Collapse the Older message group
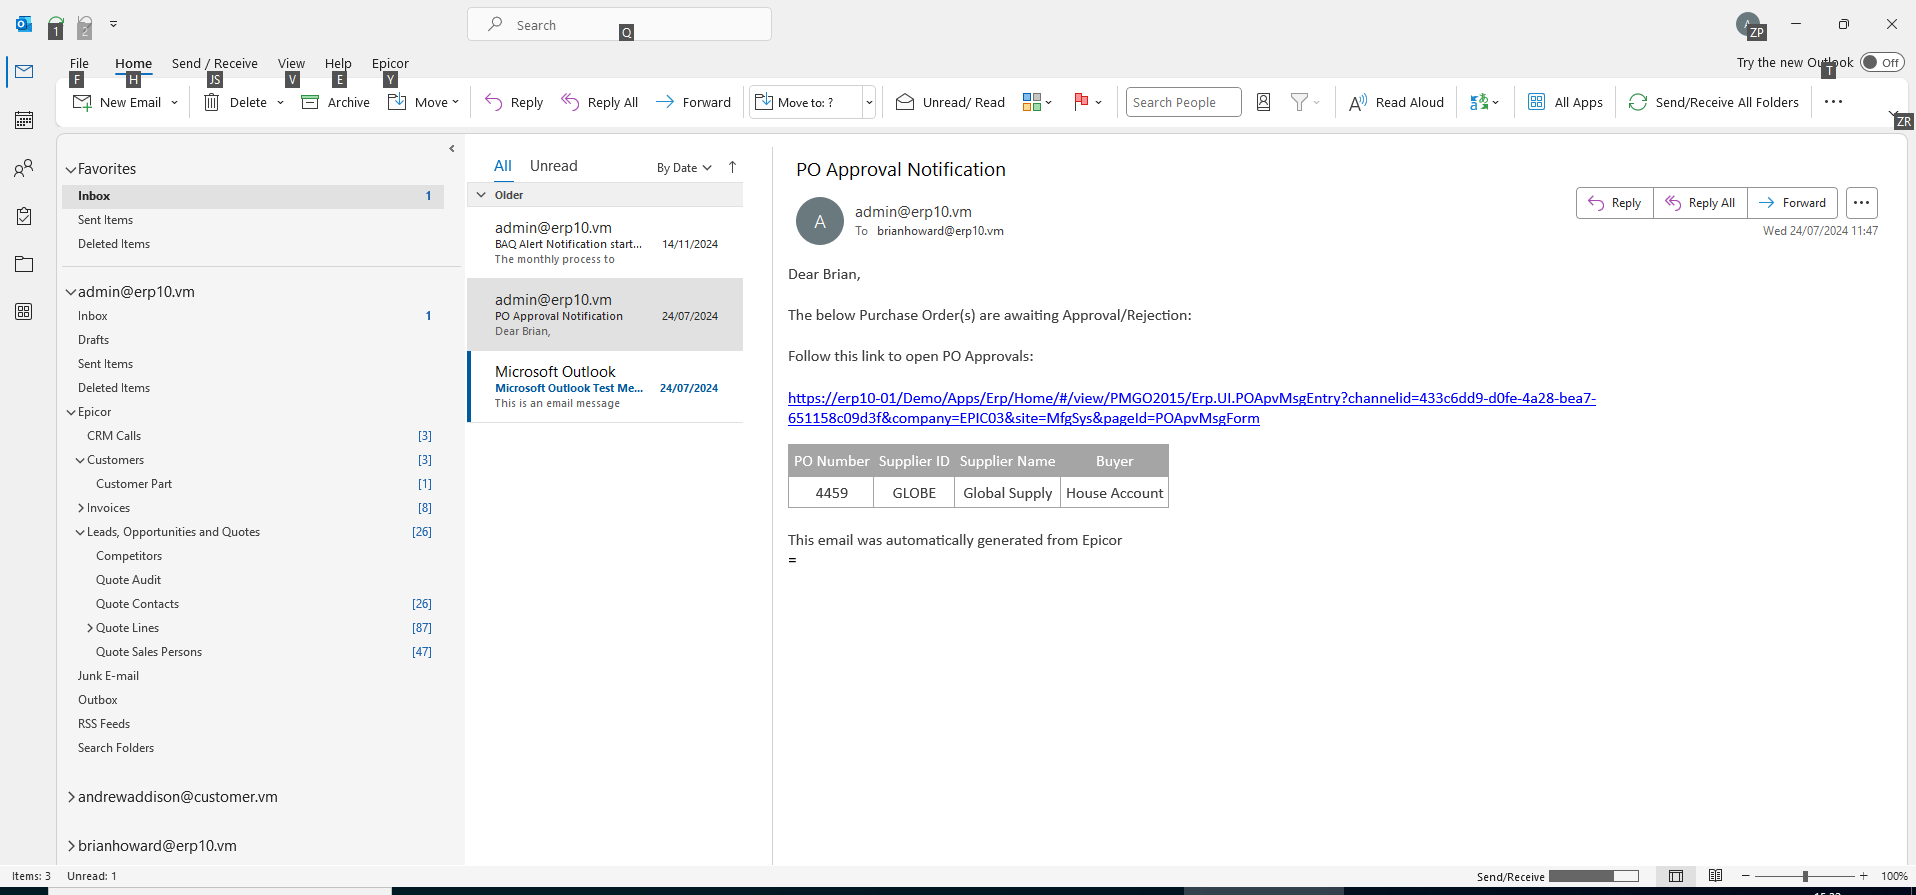The height and width of the screenshot is (895, 1916). point(481,195)
